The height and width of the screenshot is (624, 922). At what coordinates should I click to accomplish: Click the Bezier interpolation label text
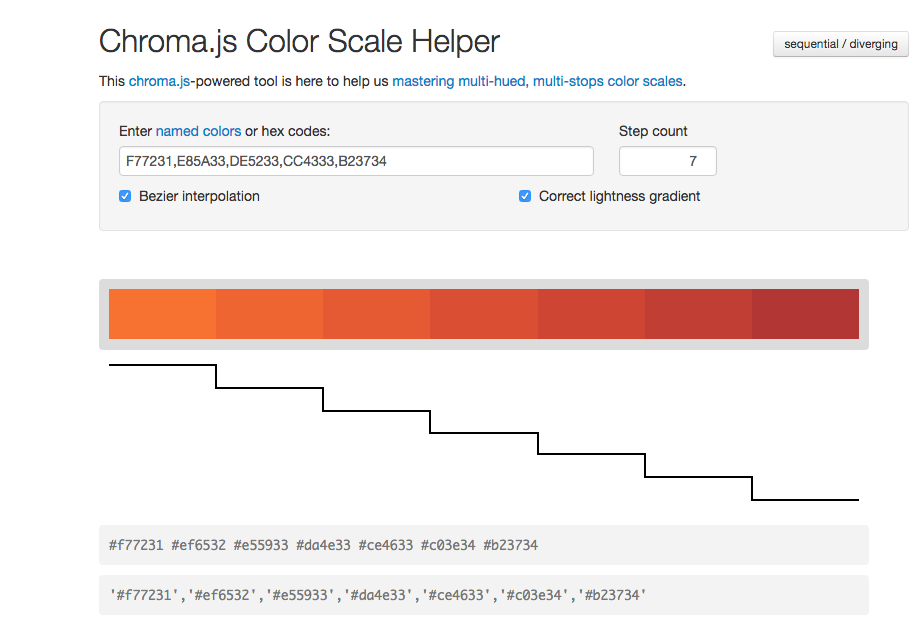(199, 196)
